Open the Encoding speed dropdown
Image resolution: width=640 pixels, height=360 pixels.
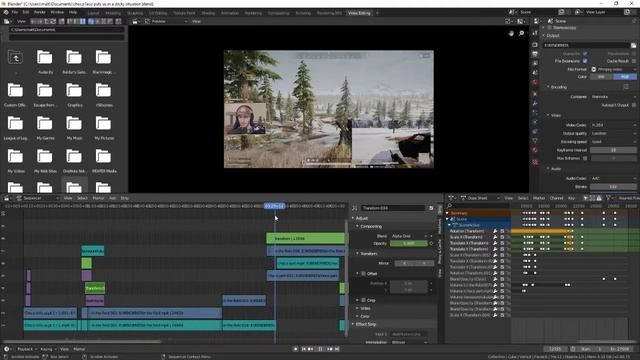point(613,142)
